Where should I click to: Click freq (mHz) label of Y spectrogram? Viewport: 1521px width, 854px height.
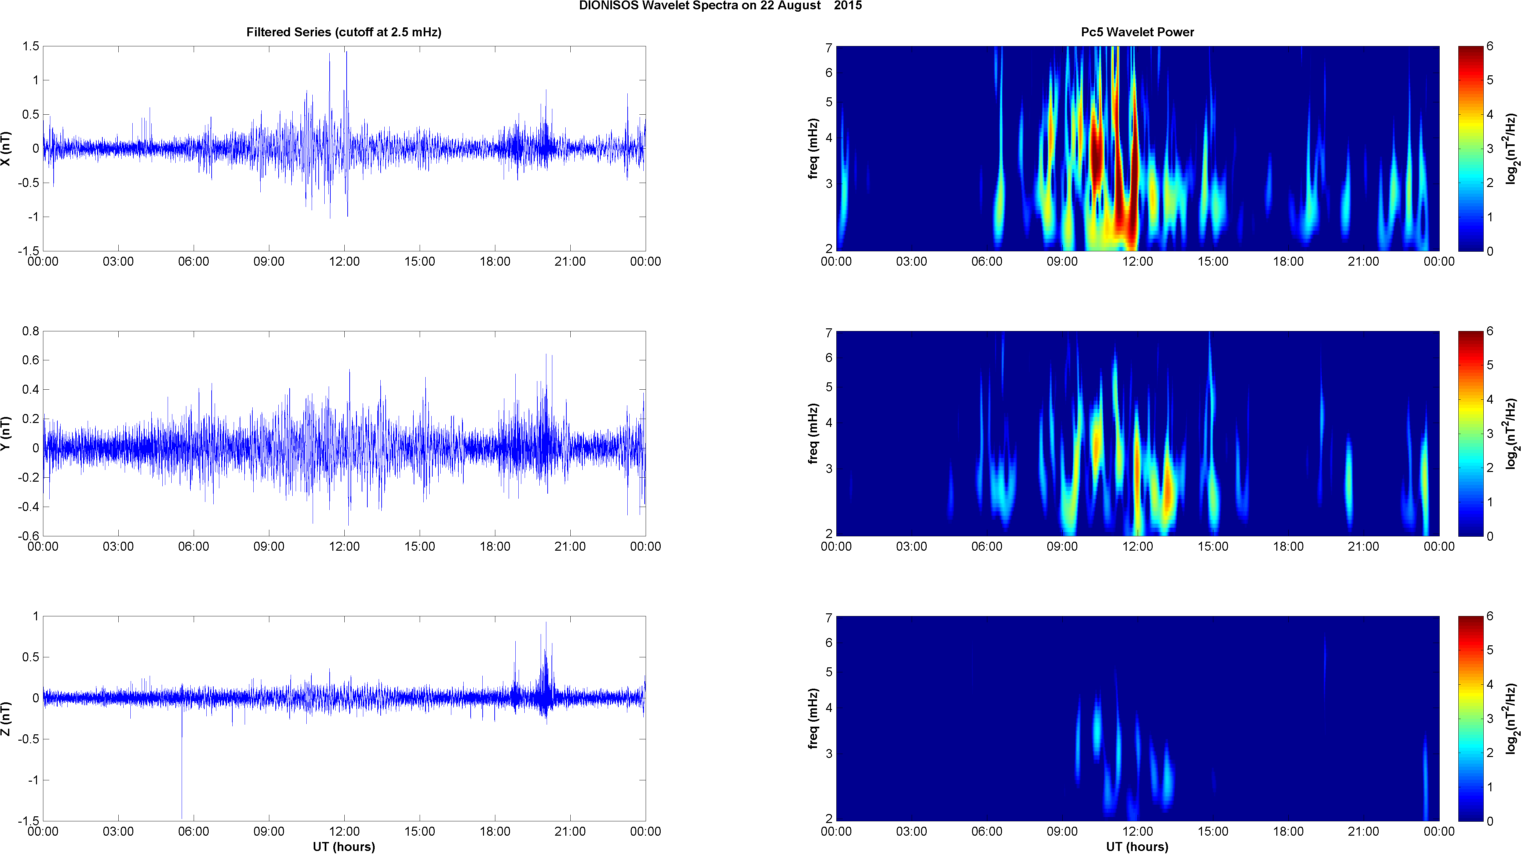pyautogui.click(x=815, y=434)
